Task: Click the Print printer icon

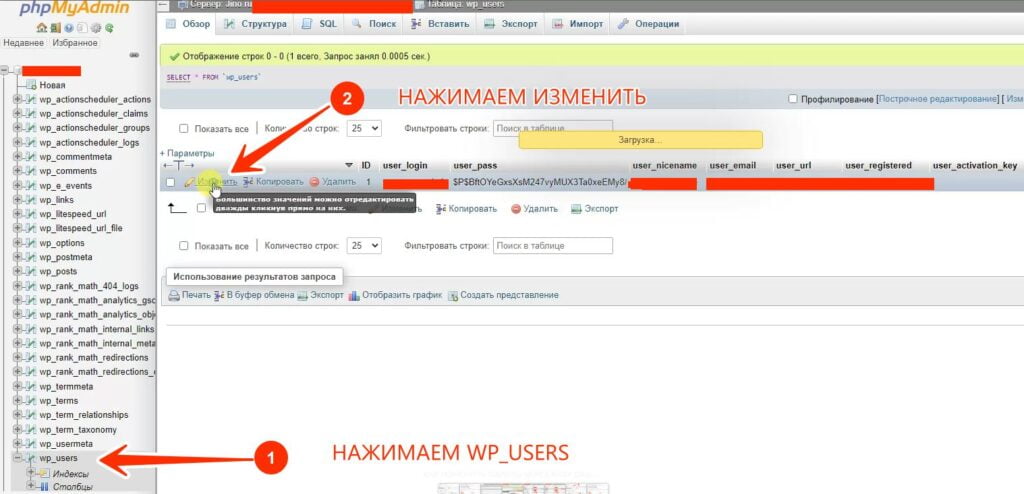Action: (x=174, y=295)
